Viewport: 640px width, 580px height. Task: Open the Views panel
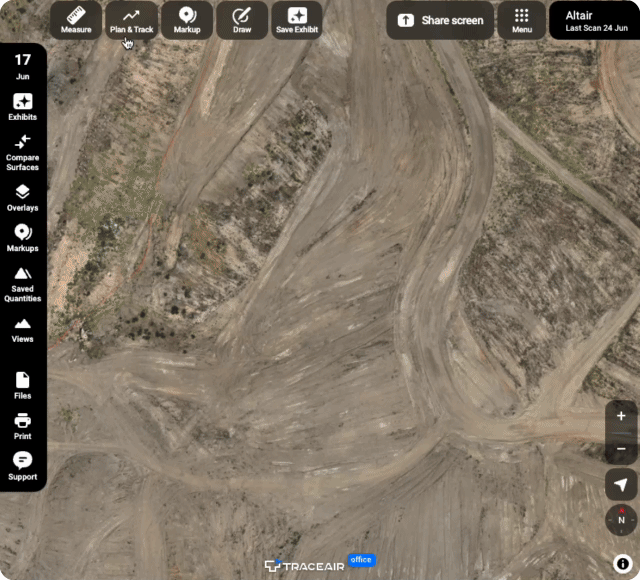coord(22,330)
